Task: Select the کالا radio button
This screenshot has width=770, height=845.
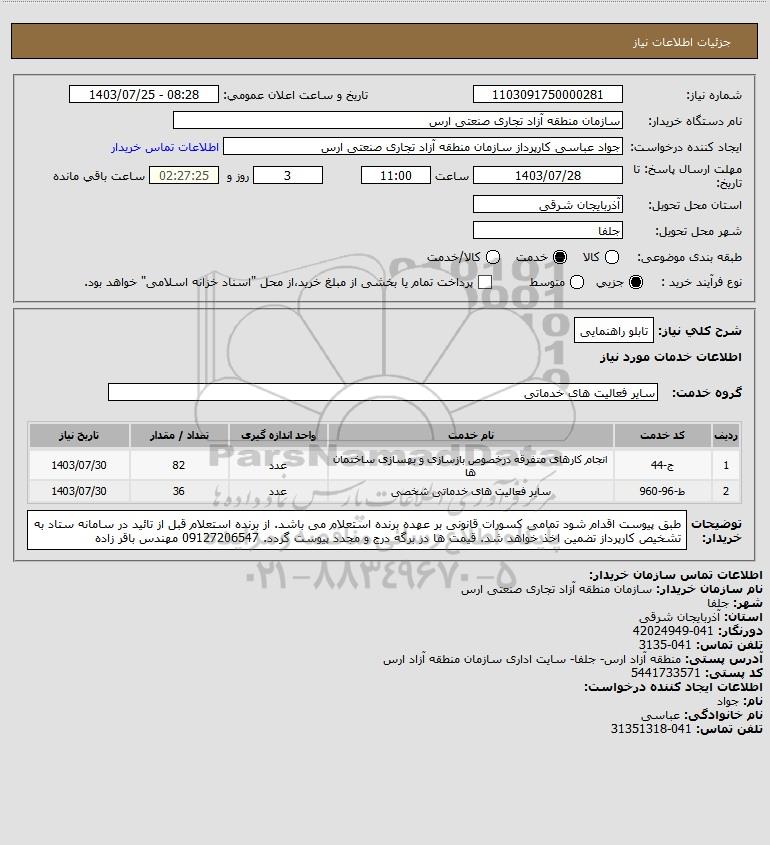Action: tap(612, 257)
